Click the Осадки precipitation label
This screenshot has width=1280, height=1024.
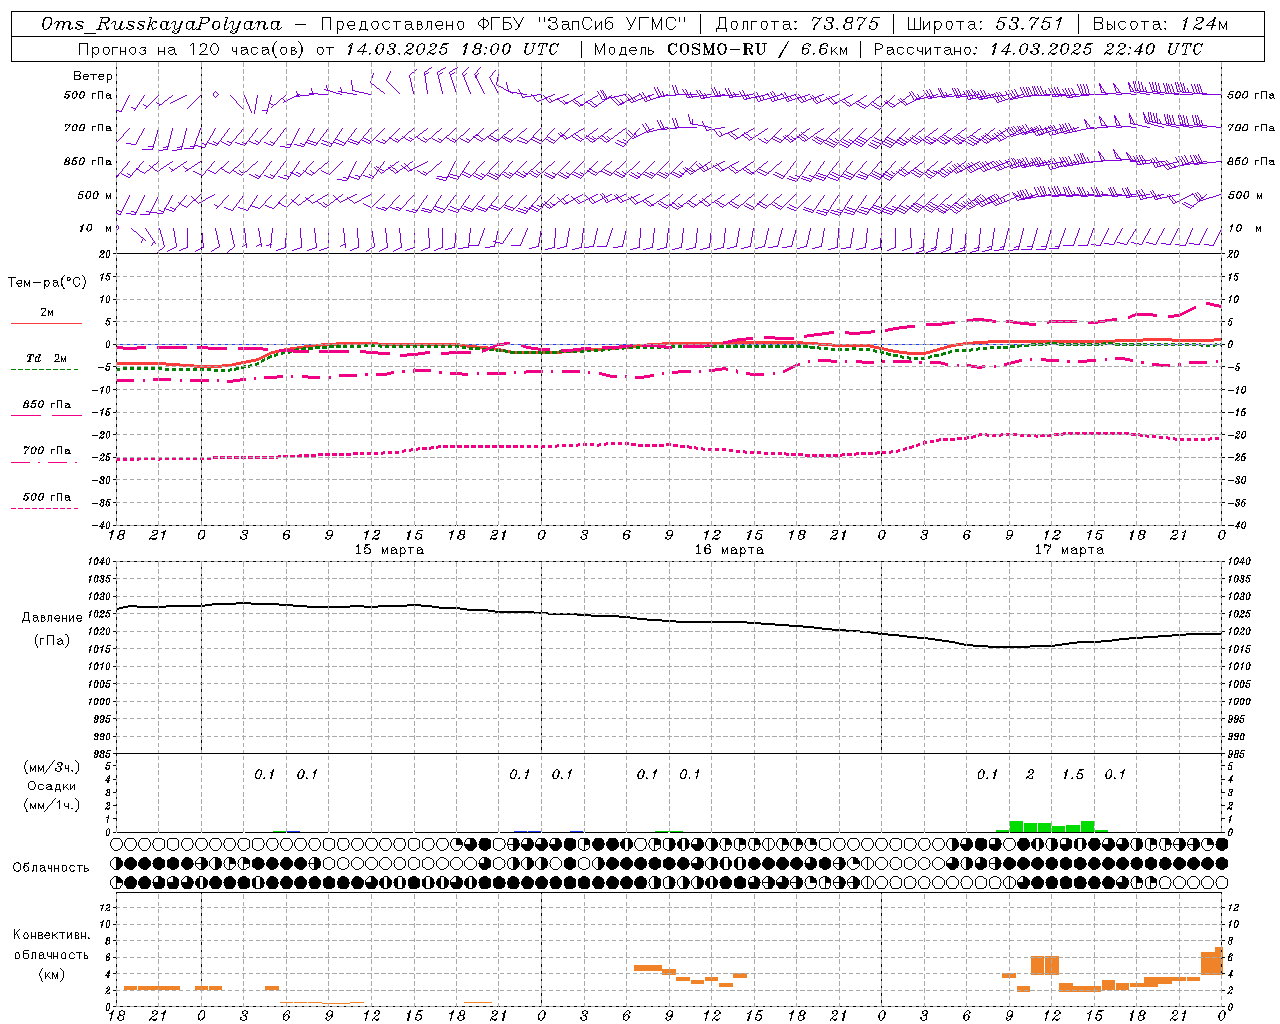pos(52,786)
